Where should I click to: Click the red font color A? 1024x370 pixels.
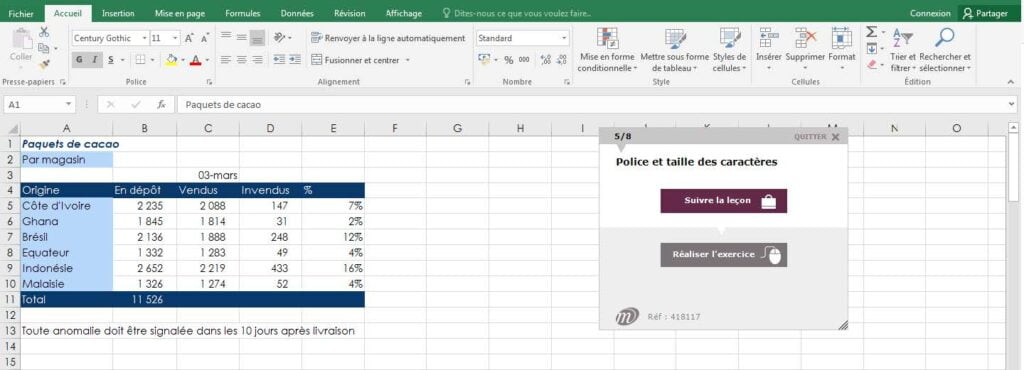point(195,59)
